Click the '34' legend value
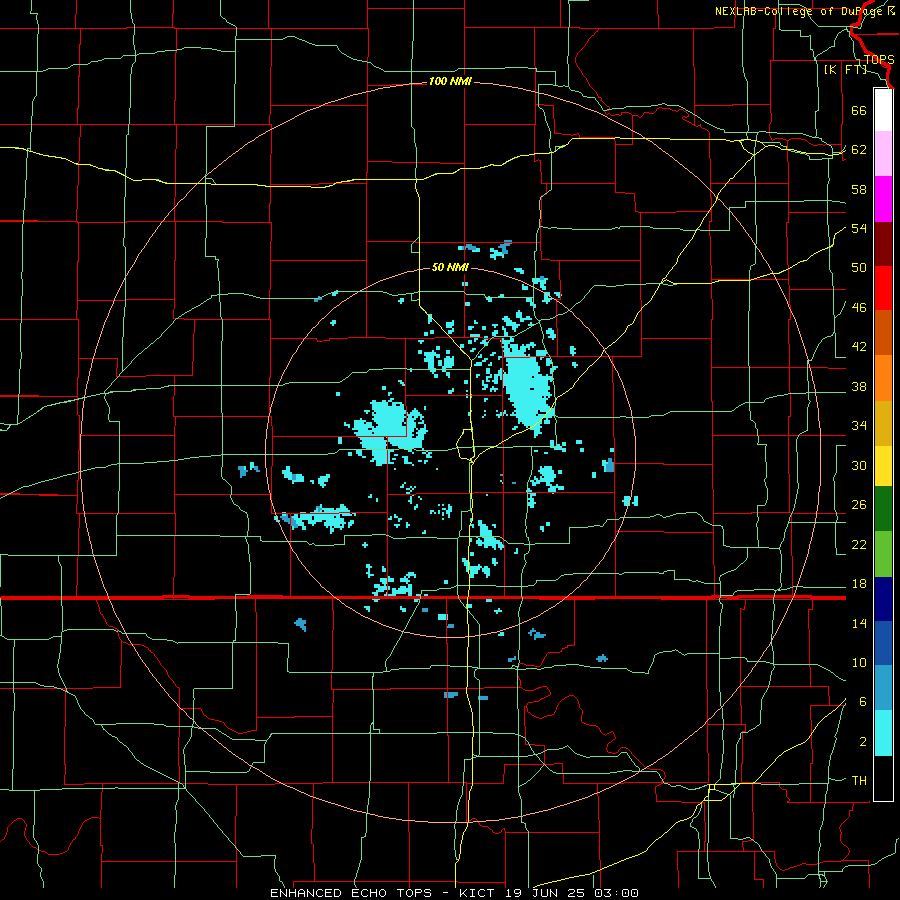 (x=859, y=426)
